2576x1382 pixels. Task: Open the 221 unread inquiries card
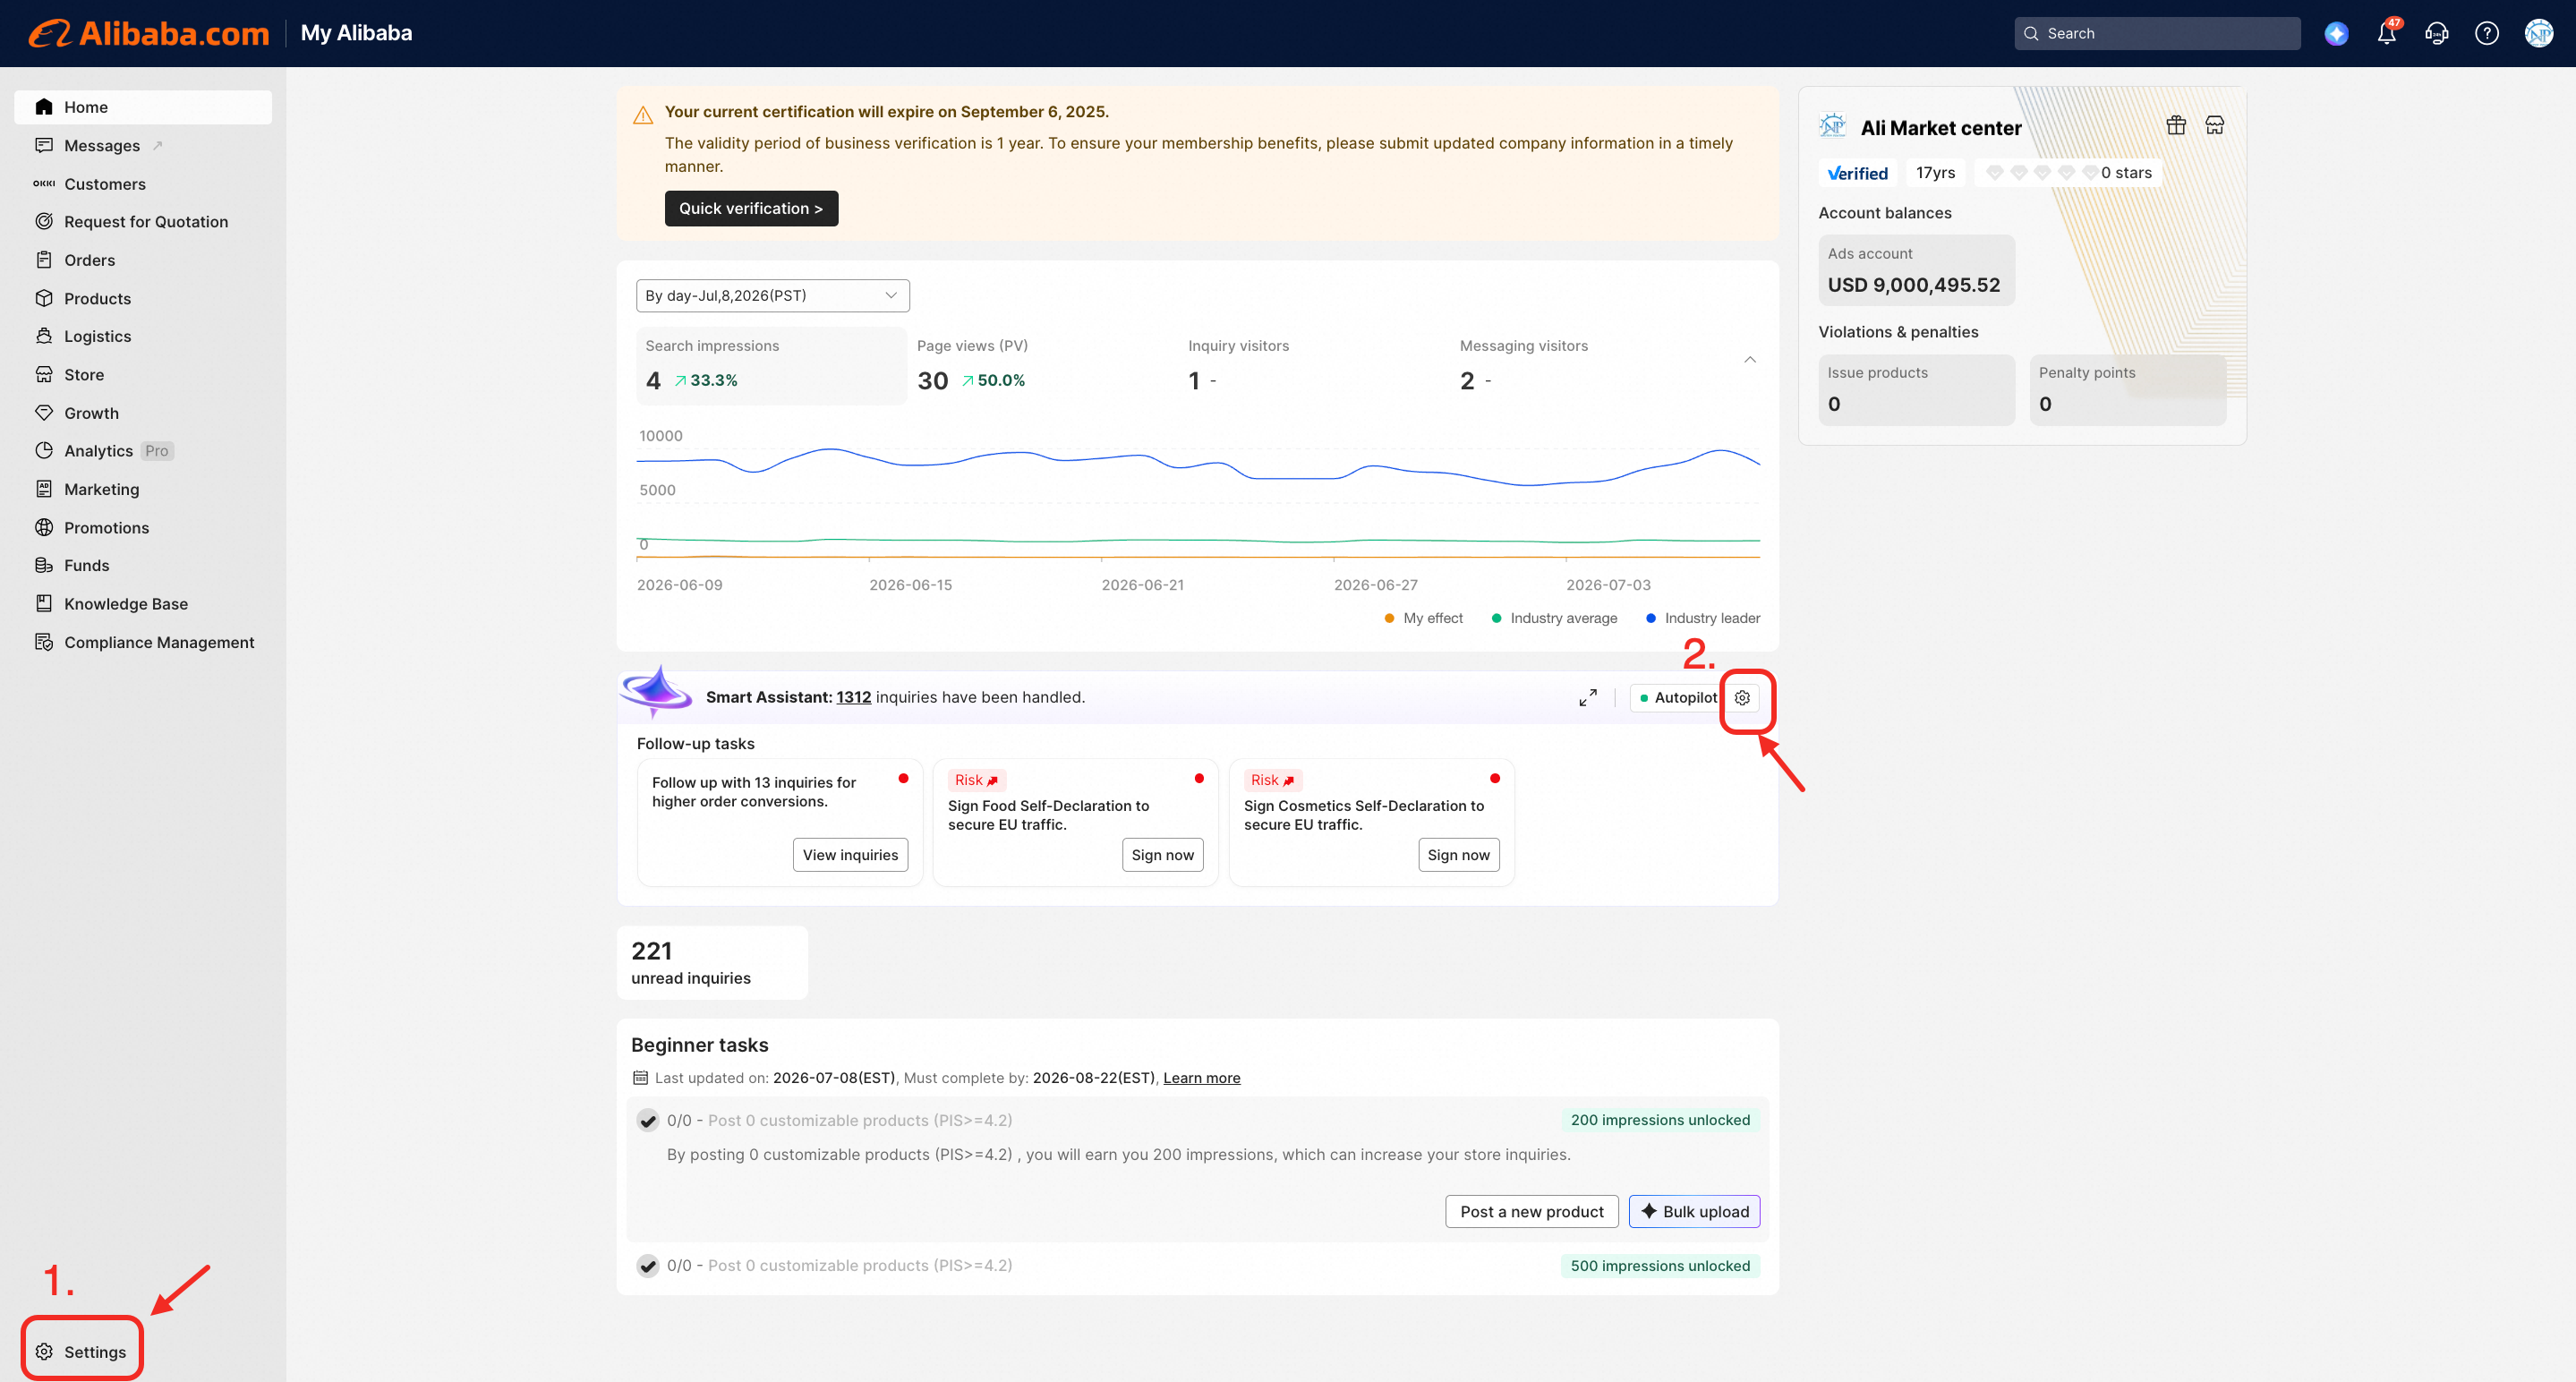click(712, 963)
